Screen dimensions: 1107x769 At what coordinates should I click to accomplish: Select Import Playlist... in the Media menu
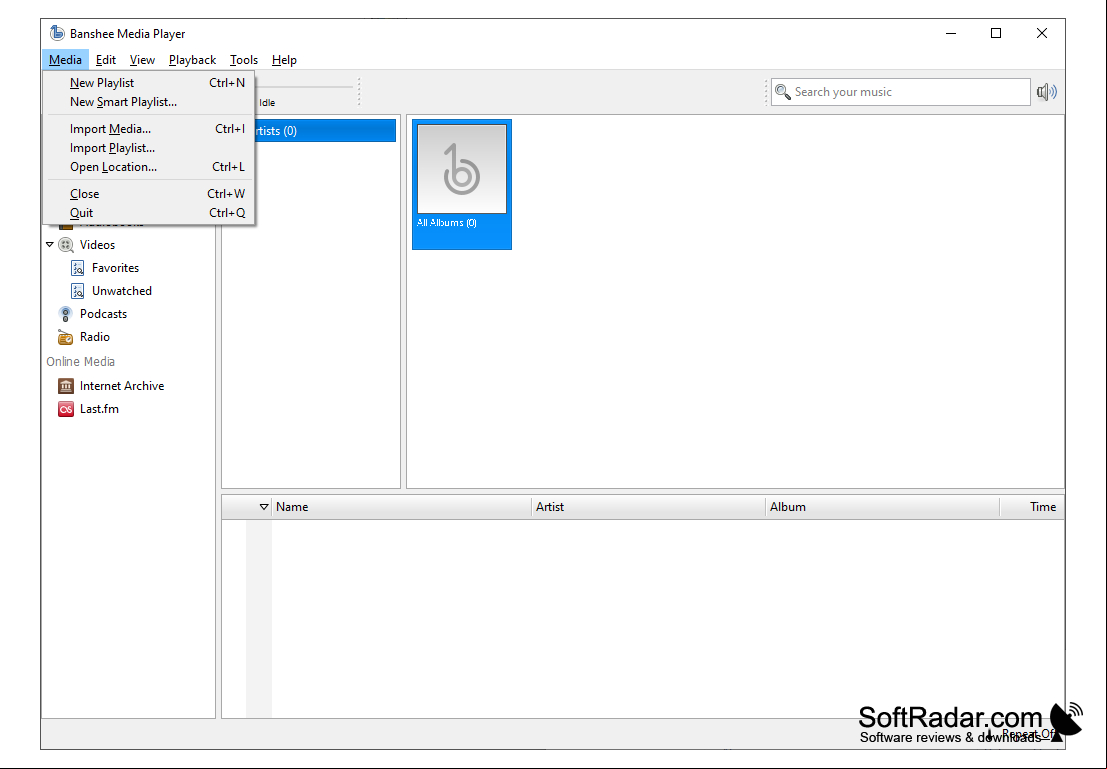(x=149, y=148)
